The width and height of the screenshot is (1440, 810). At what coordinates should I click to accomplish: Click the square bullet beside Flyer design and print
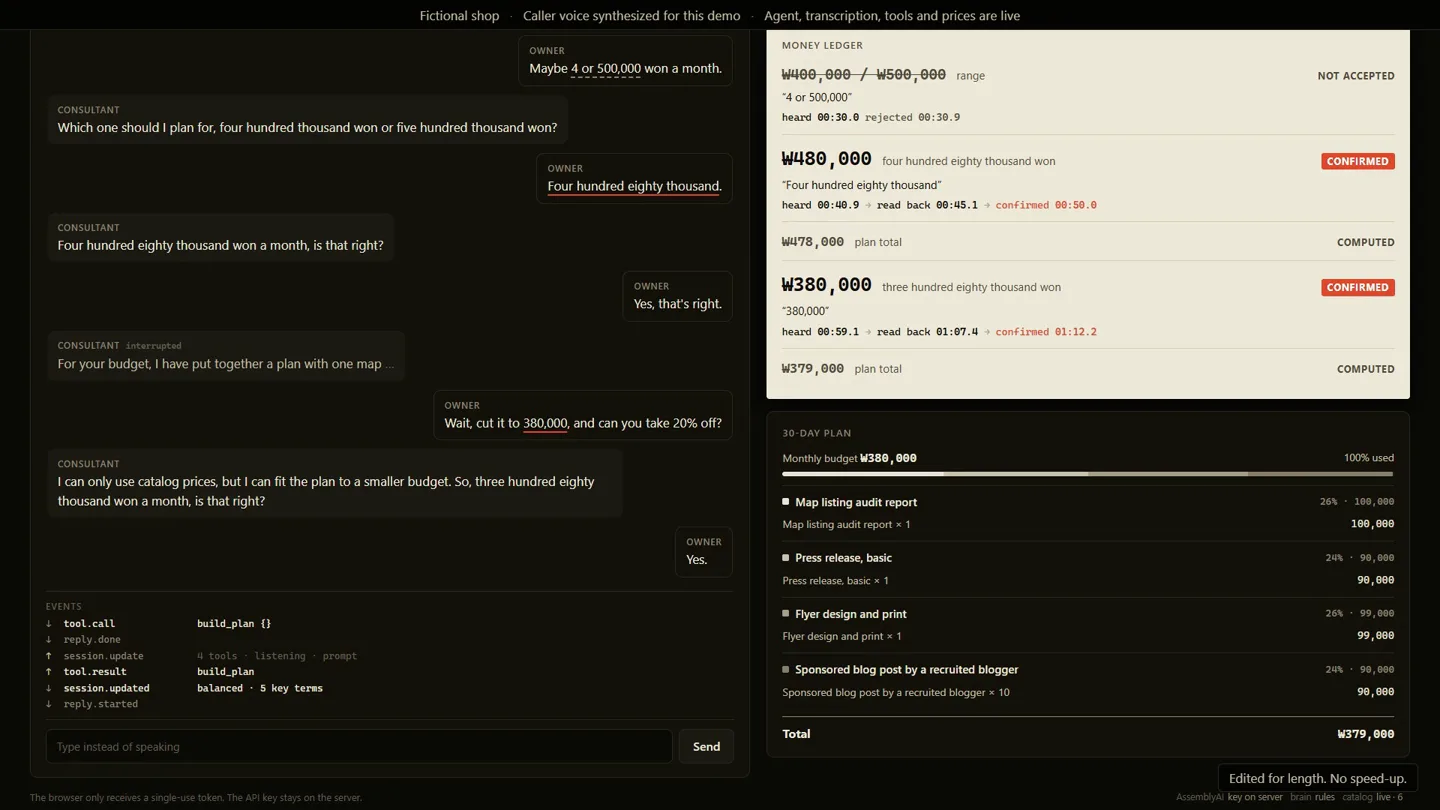[x=786, y=614]
